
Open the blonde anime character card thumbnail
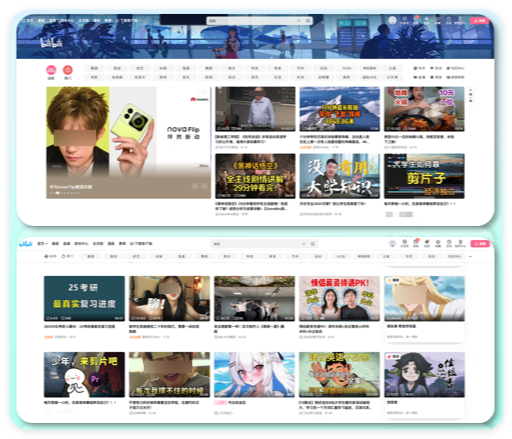(x=424, y=298)
